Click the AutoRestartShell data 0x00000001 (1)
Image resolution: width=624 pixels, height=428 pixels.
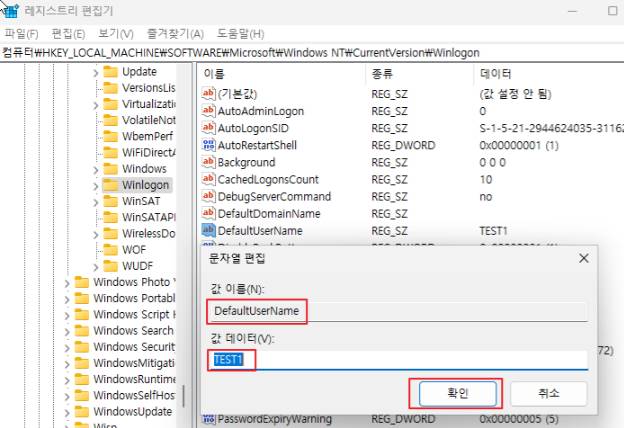(519, 145)
